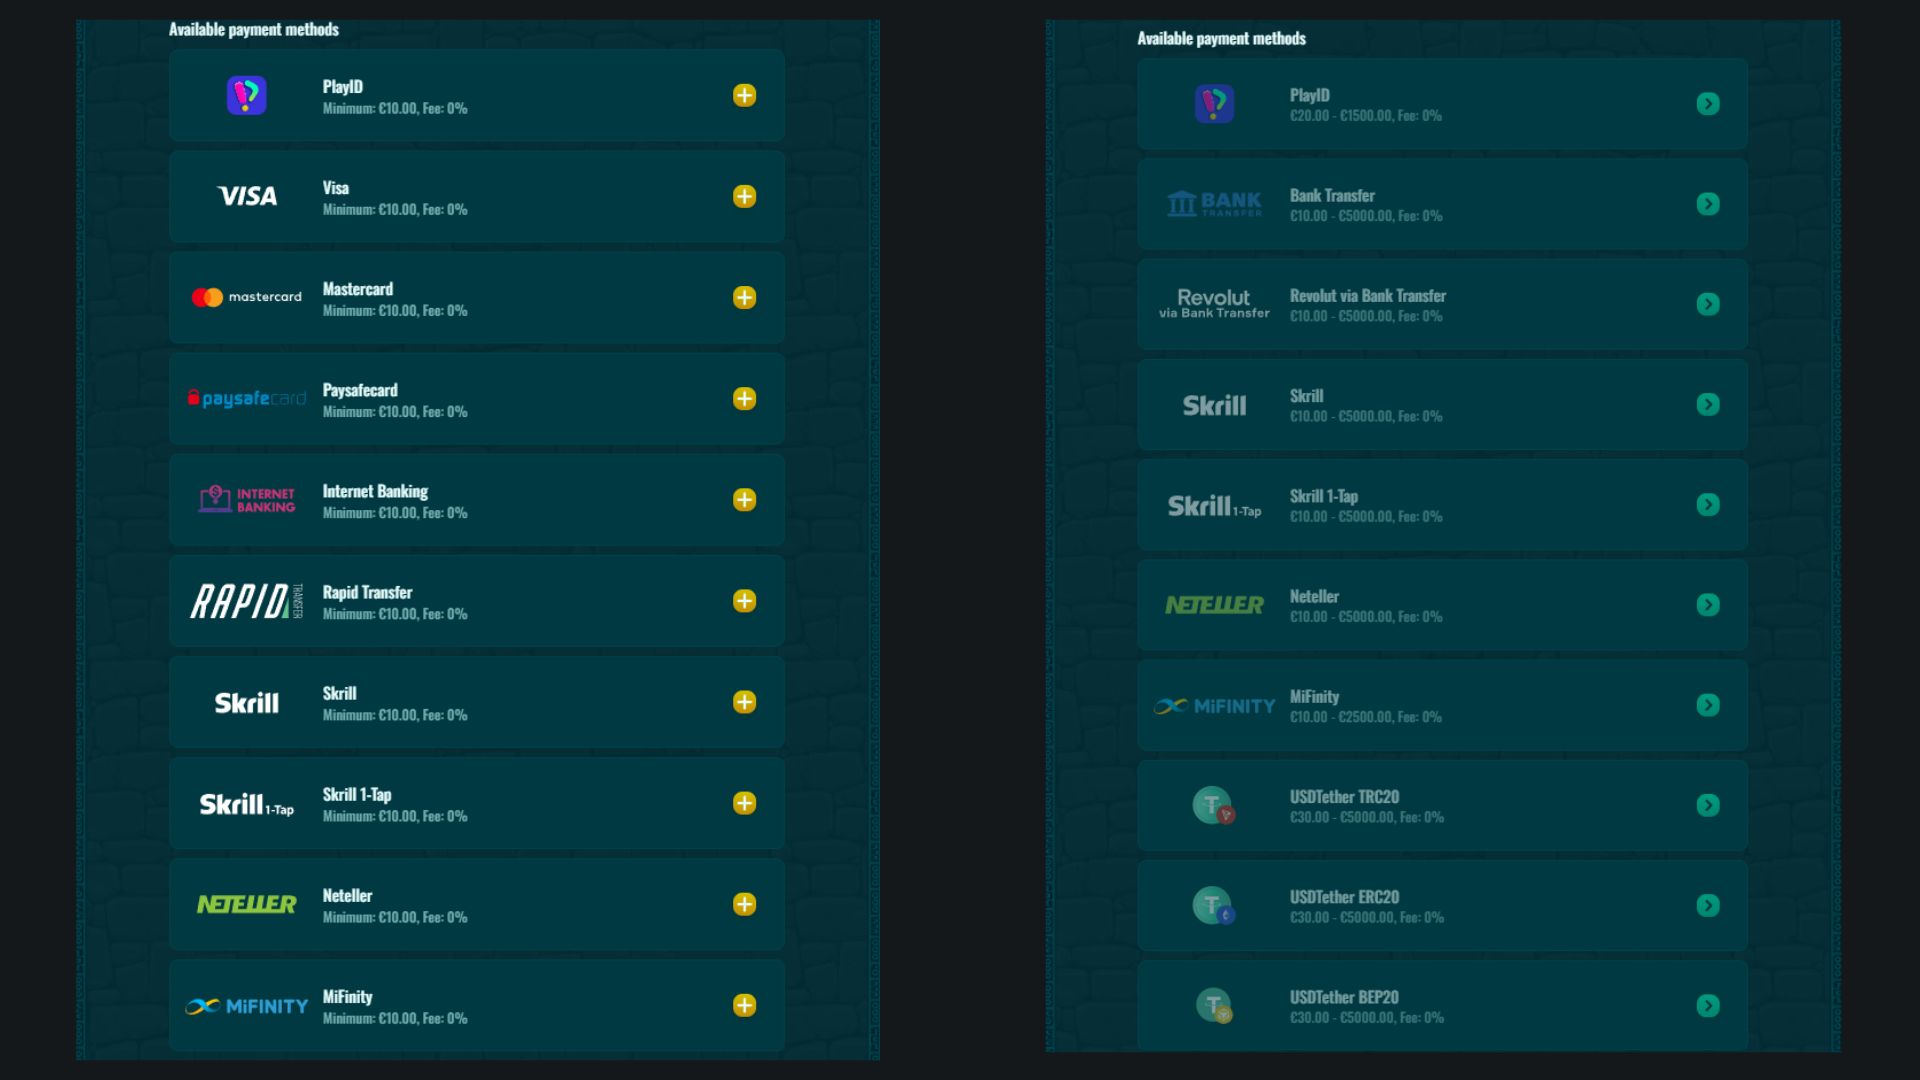This screenshot has height=1080, width=1920.
Task: Click the Mastercard payment method label
Action: pyautogui.click(x=358, y=289)
